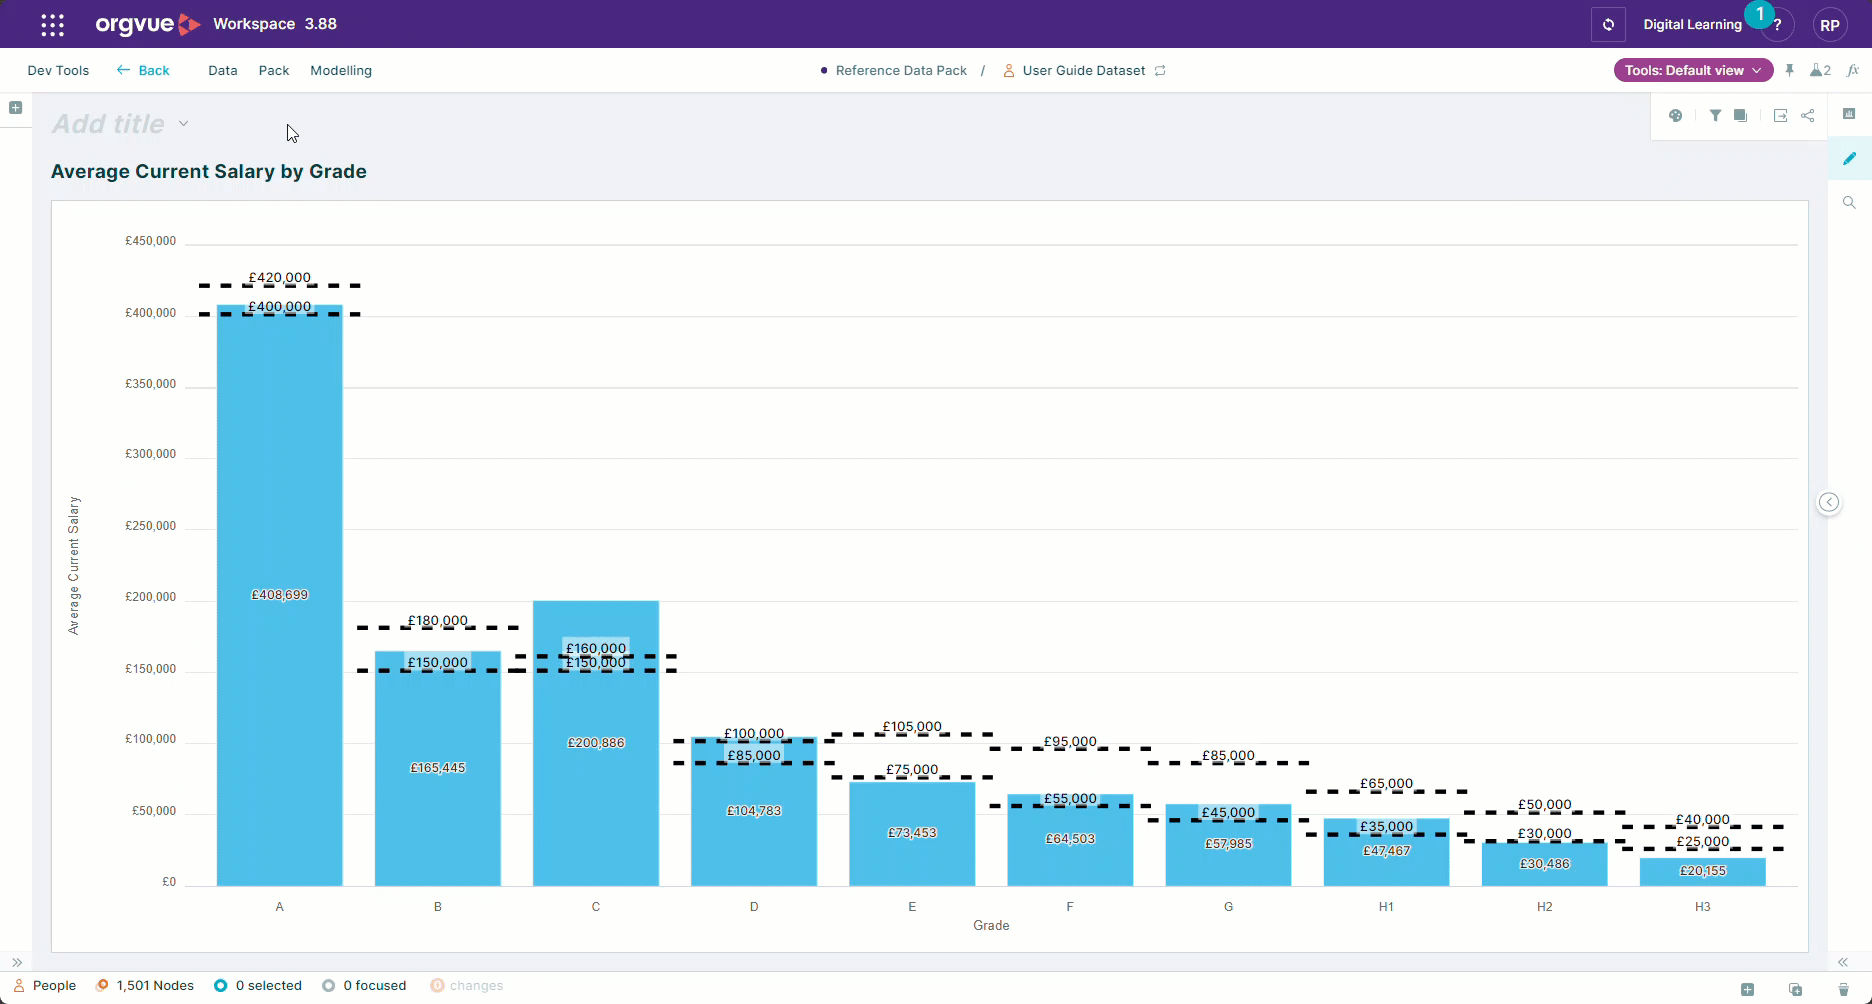
Task: Open the Modelling menu
Action: 341,70
